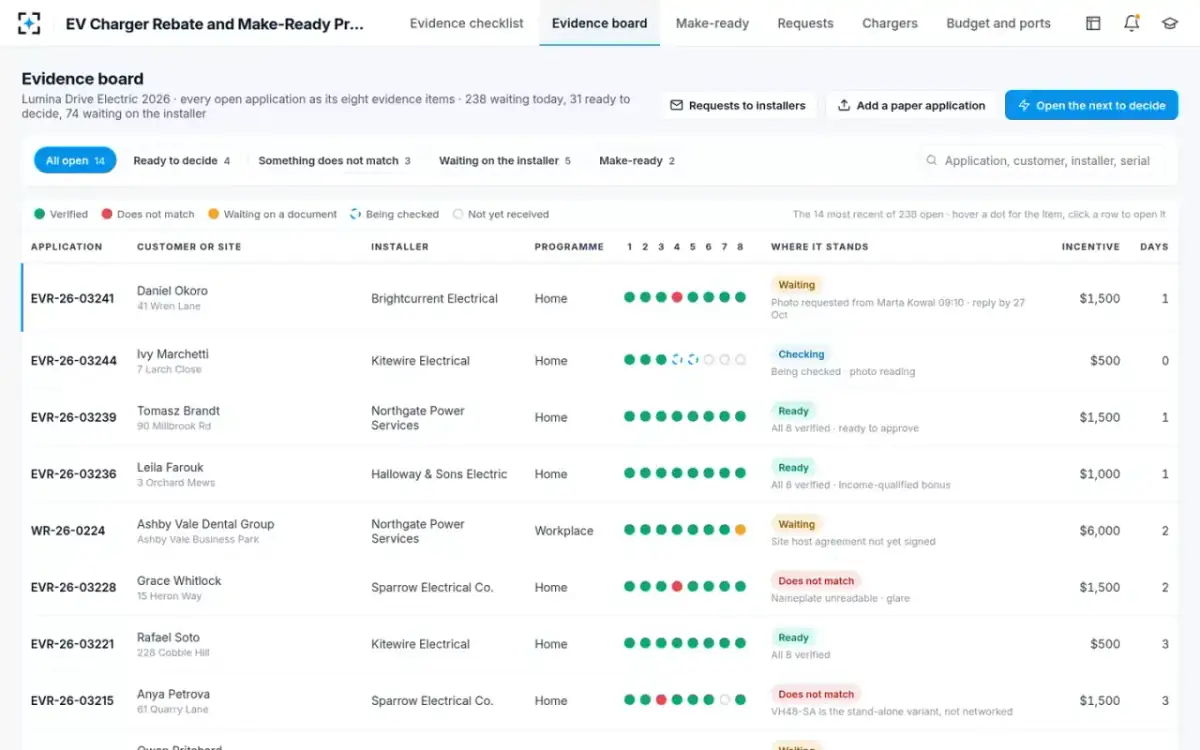
Task: Click customer name Leila Farouk
Action: click(x=171, y=467)
